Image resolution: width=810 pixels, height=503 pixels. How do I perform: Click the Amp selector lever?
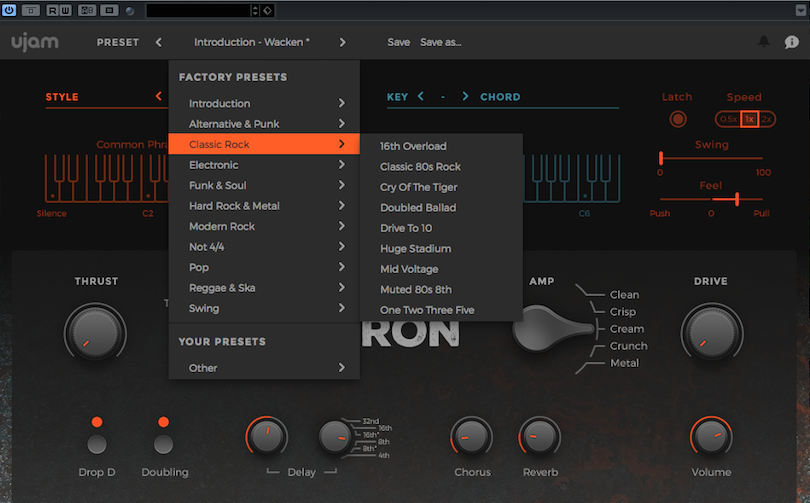[553, 328]
